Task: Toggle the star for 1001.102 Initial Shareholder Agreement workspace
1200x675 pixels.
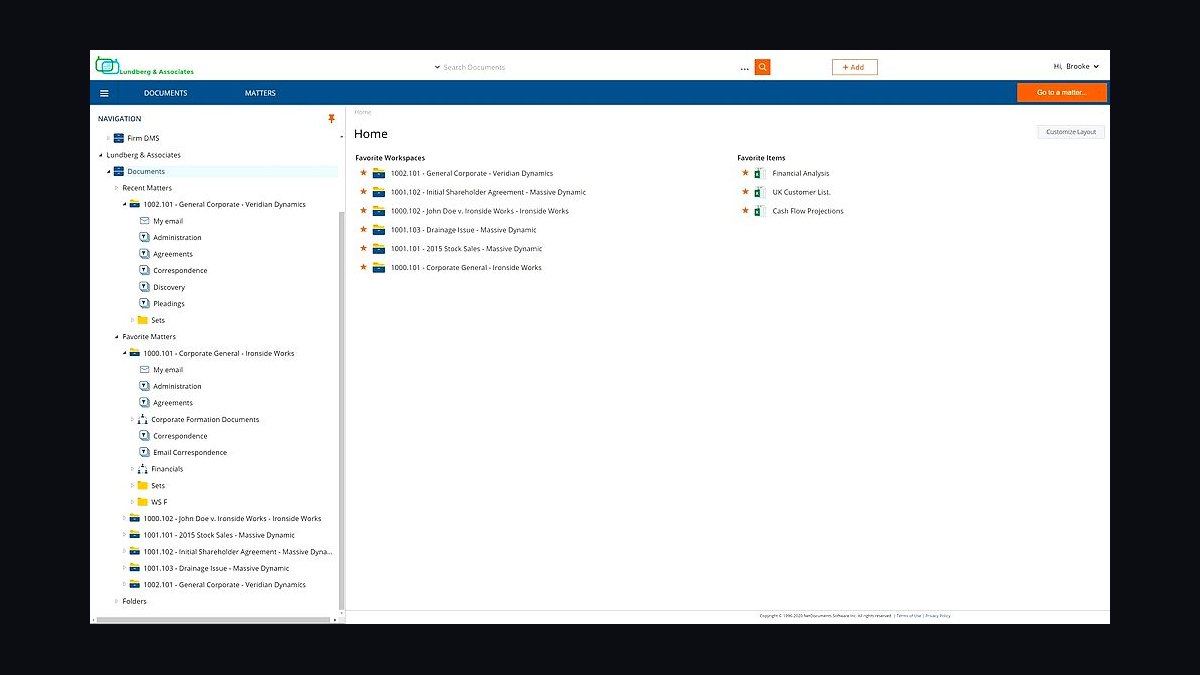Action: coord(364,192)
